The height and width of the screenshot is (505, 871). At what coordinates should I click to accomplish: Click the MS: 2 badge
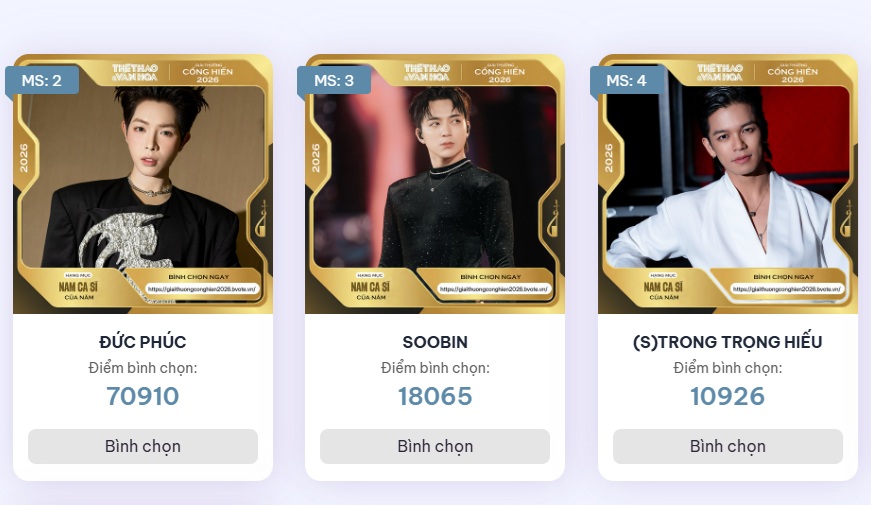coord(41,80)
